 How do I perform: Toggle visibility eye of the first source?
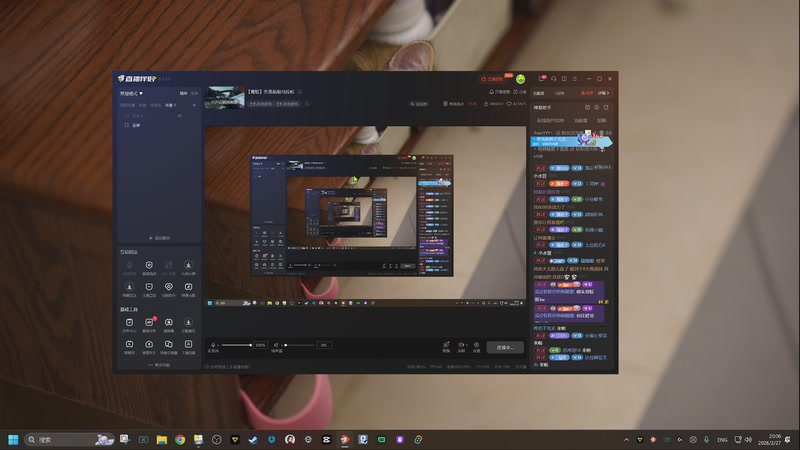180,116
